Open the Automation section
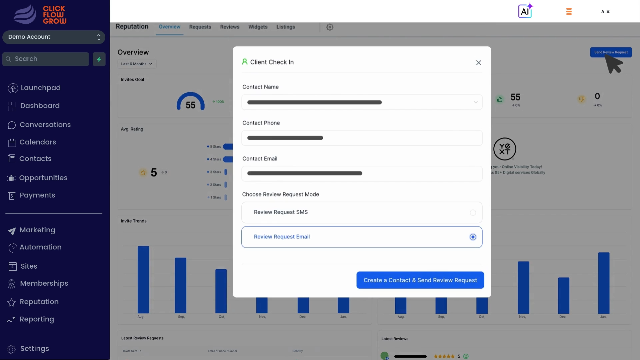This screenshot has height=360, width=640. [35, 247]
